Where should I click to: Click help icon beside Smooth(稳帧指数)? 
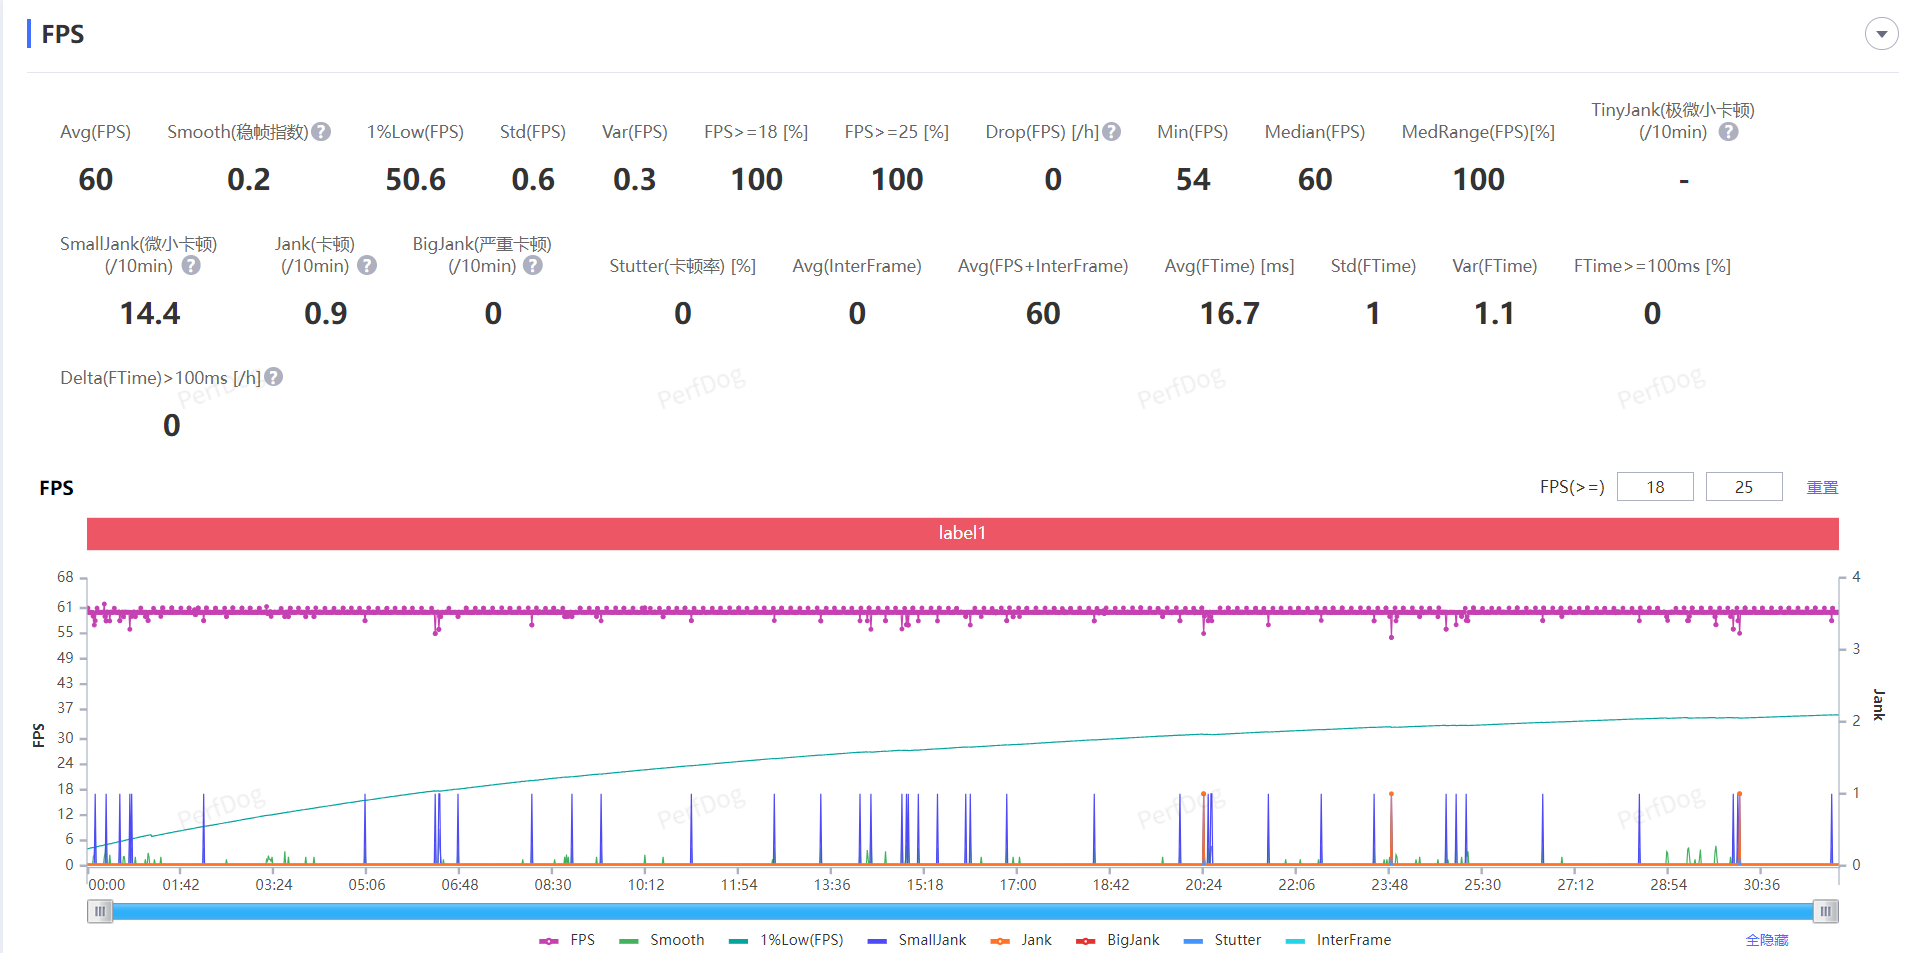pyautogui.click(x=321, y=132)
